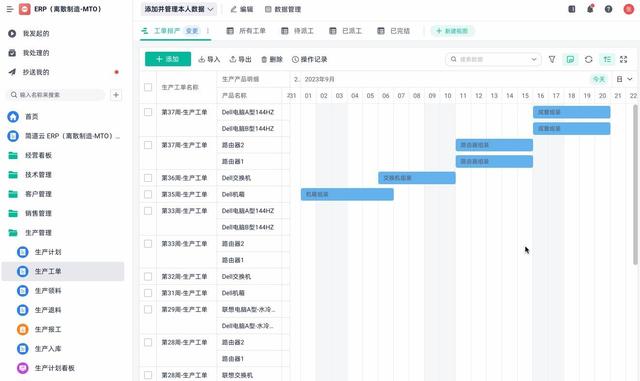The width and height of the screenshot is (640, 381).
Task: Click the red ERP app logo
Action: (24, 9)
